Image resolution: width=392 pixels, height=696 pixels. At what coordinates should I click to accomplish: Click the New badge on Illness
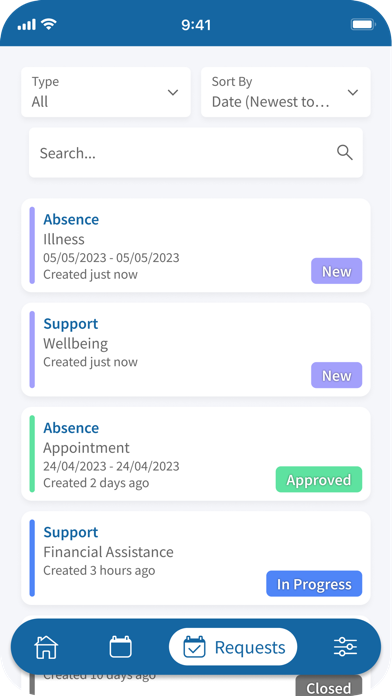point(337,271)
